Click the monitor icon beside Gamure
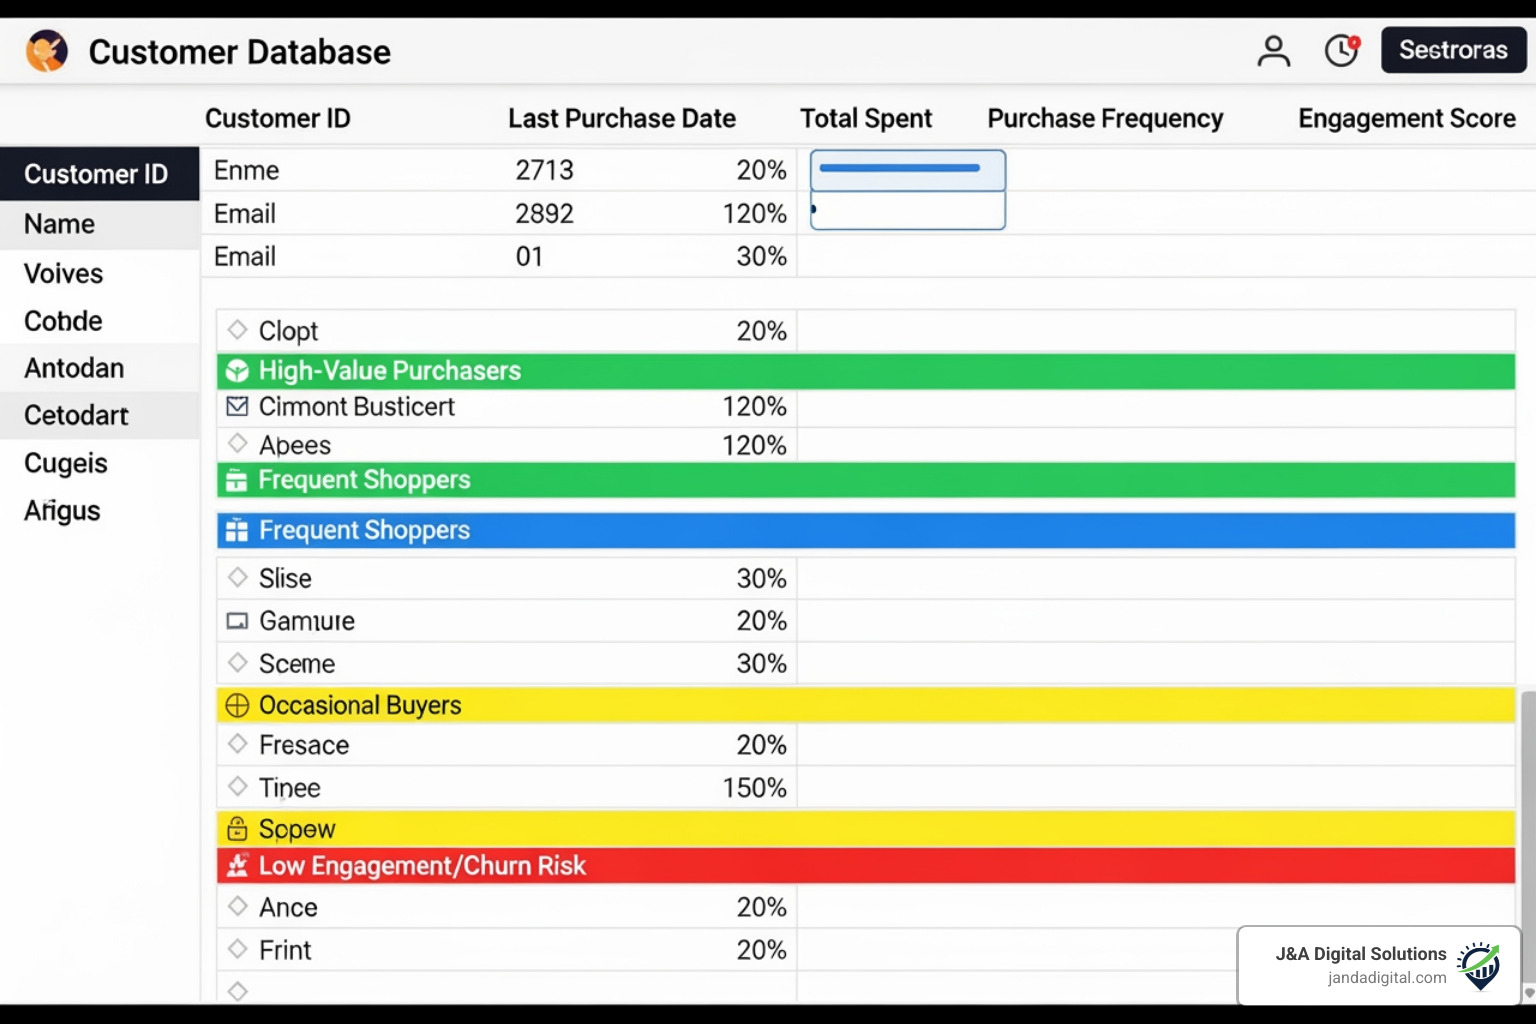1536x1024 pixels. coord(237,621)
